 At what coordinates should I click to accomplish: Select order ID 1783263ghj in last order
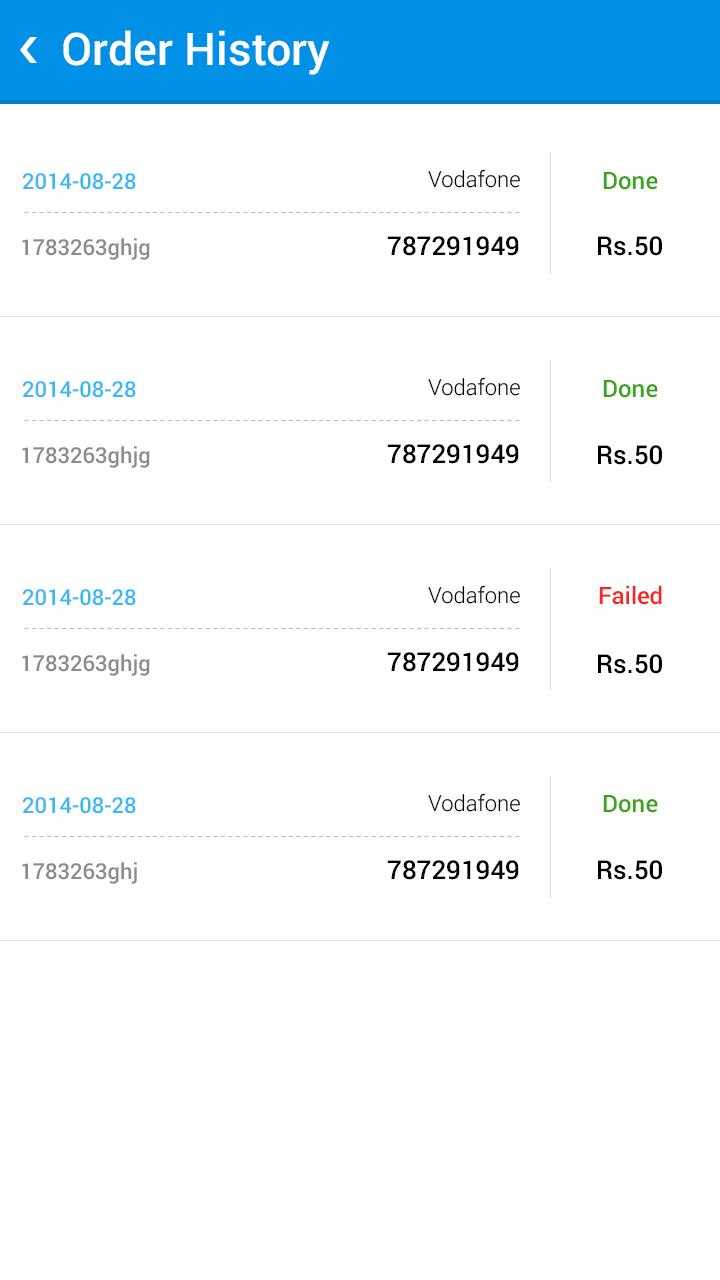click(80, 872)
